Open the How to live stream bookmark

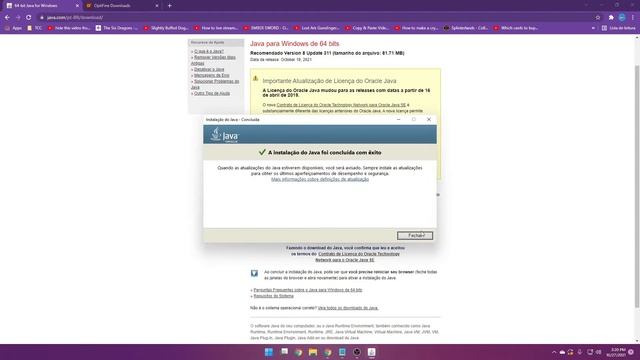(x=216, y=28)
